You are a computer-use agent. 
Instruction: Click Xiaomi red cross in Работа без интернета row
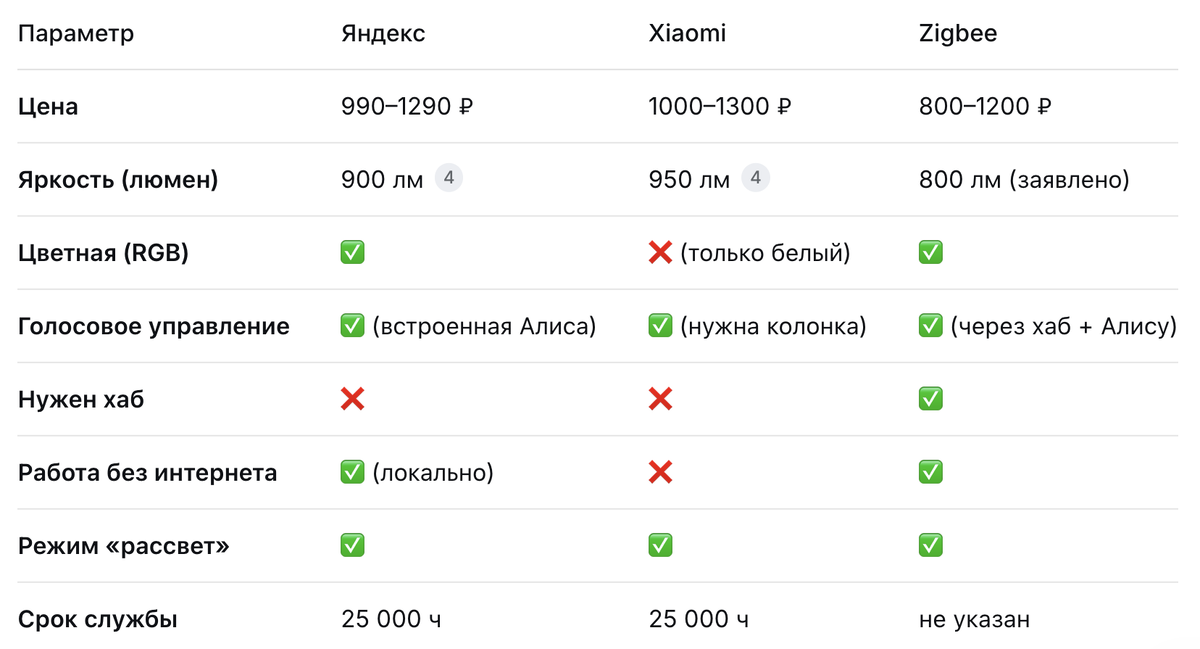click(x=660, y=472)
